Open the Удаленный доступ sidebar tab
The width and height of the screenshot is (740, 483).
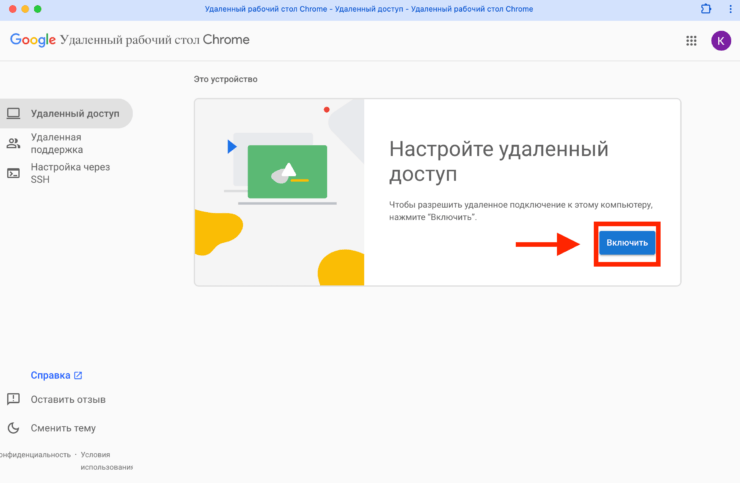pyautogui.click(x=66, y=113)
